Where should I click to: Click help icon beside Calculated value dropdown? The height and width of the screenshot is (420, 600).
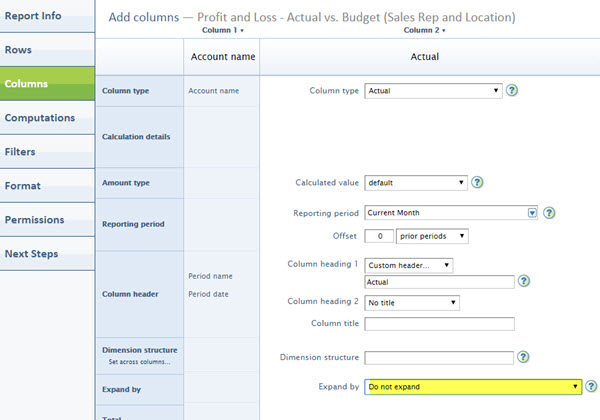477,183
